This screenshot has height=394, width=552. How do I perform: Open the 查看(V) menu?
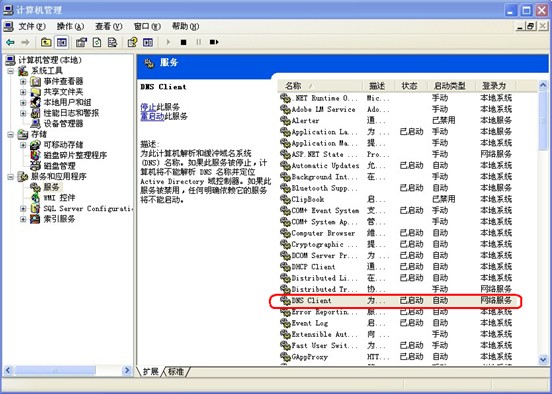click(x=109, y=26)
